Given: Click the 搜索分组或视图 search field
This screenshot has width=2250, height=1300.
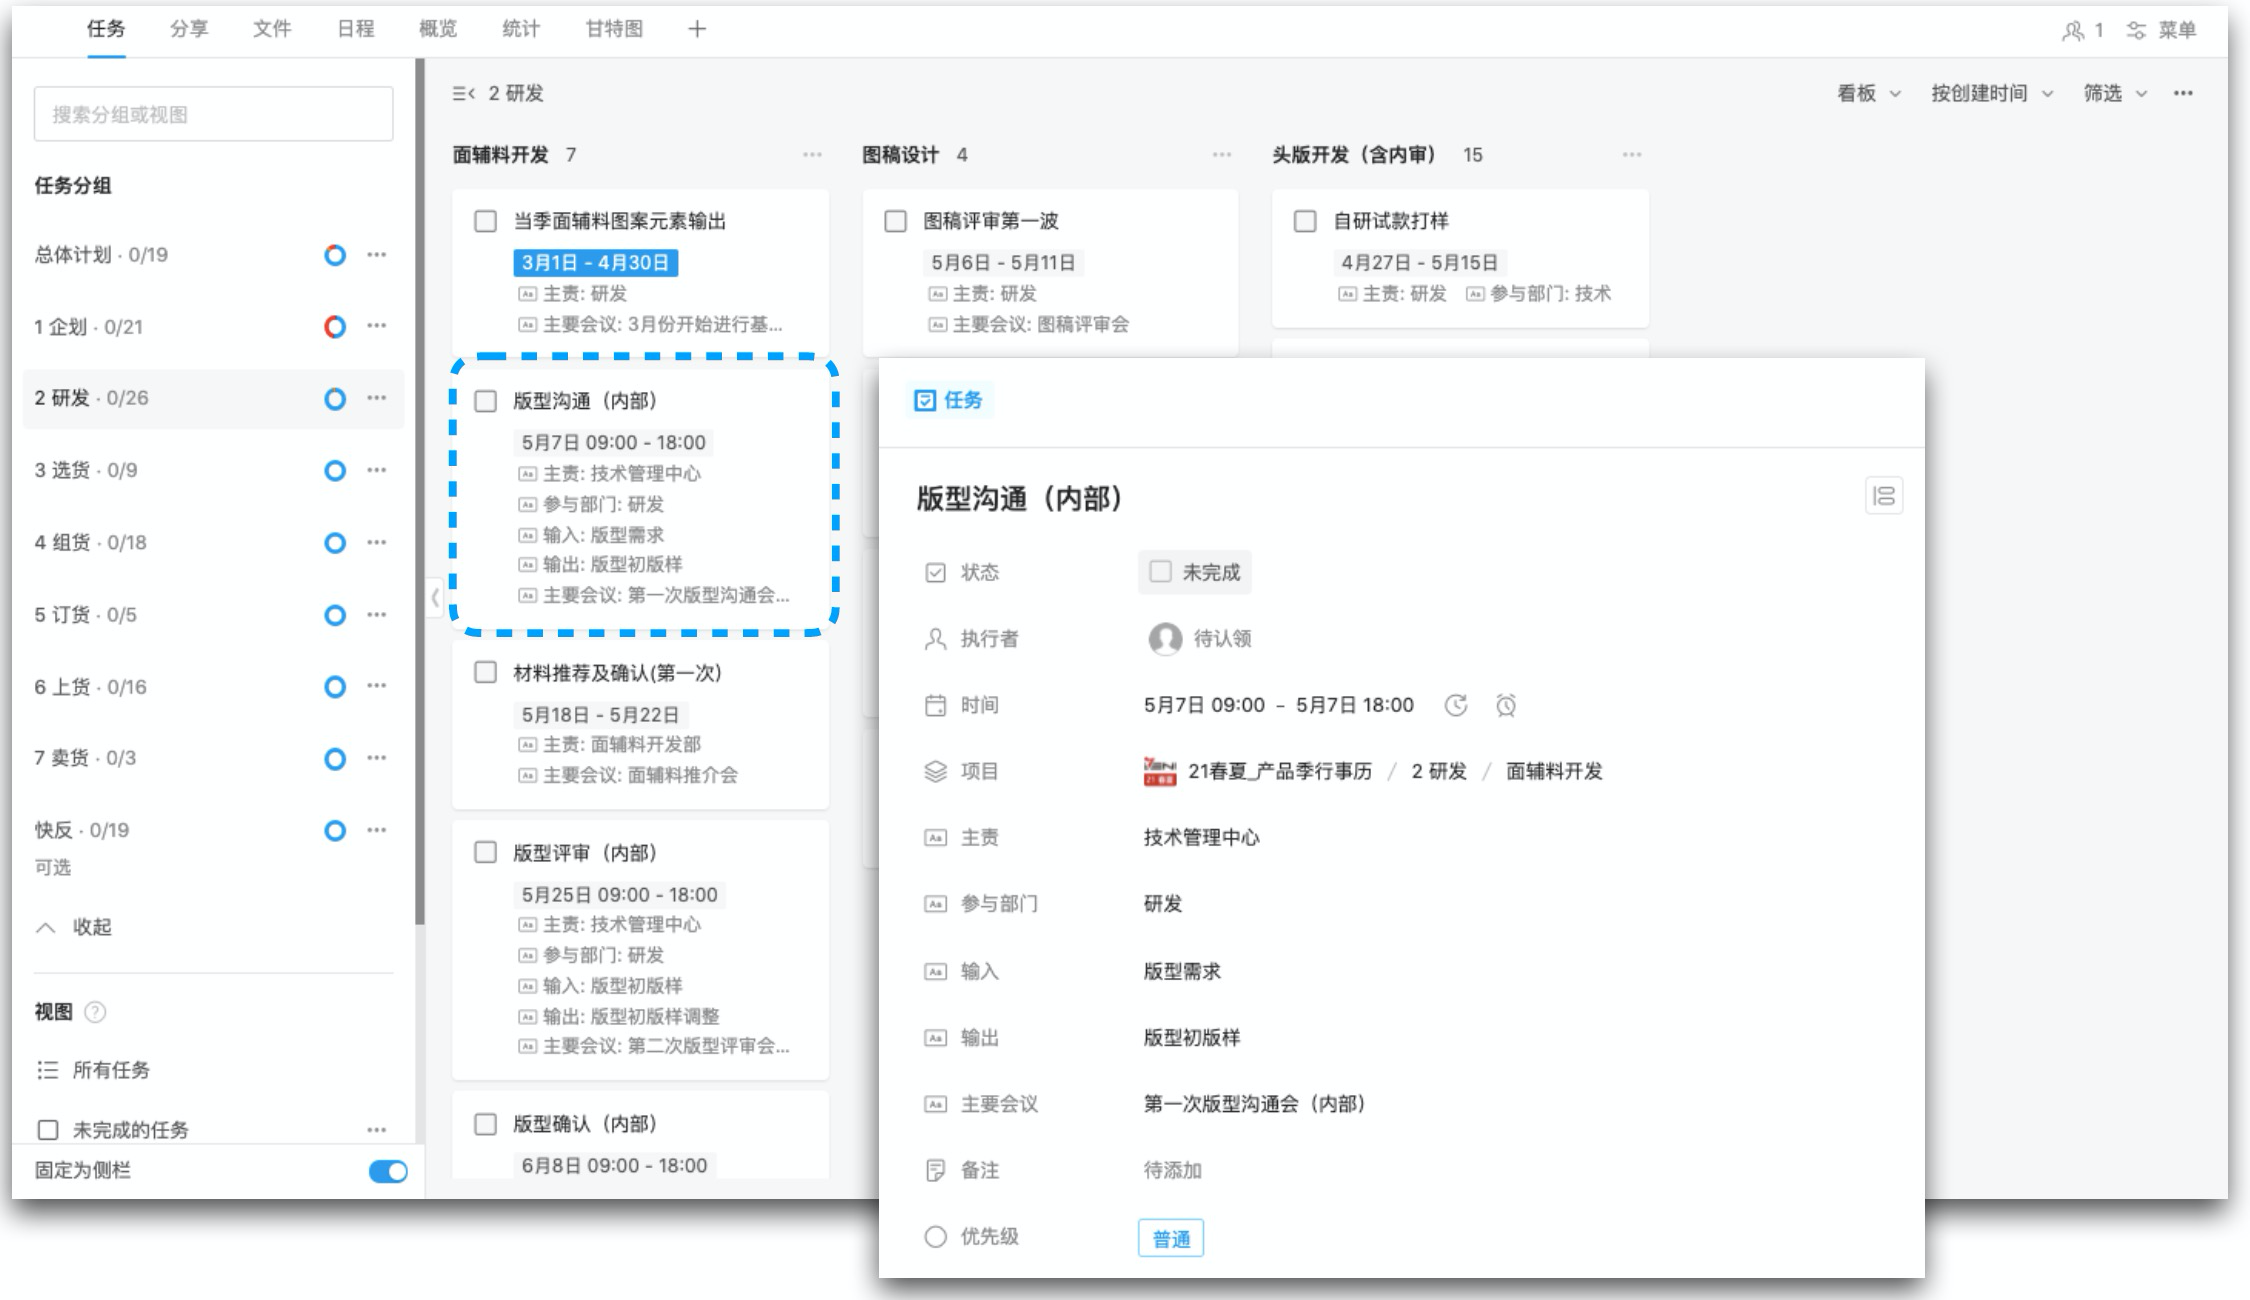Looking at the screenshot, I should (x=213, y=114).
